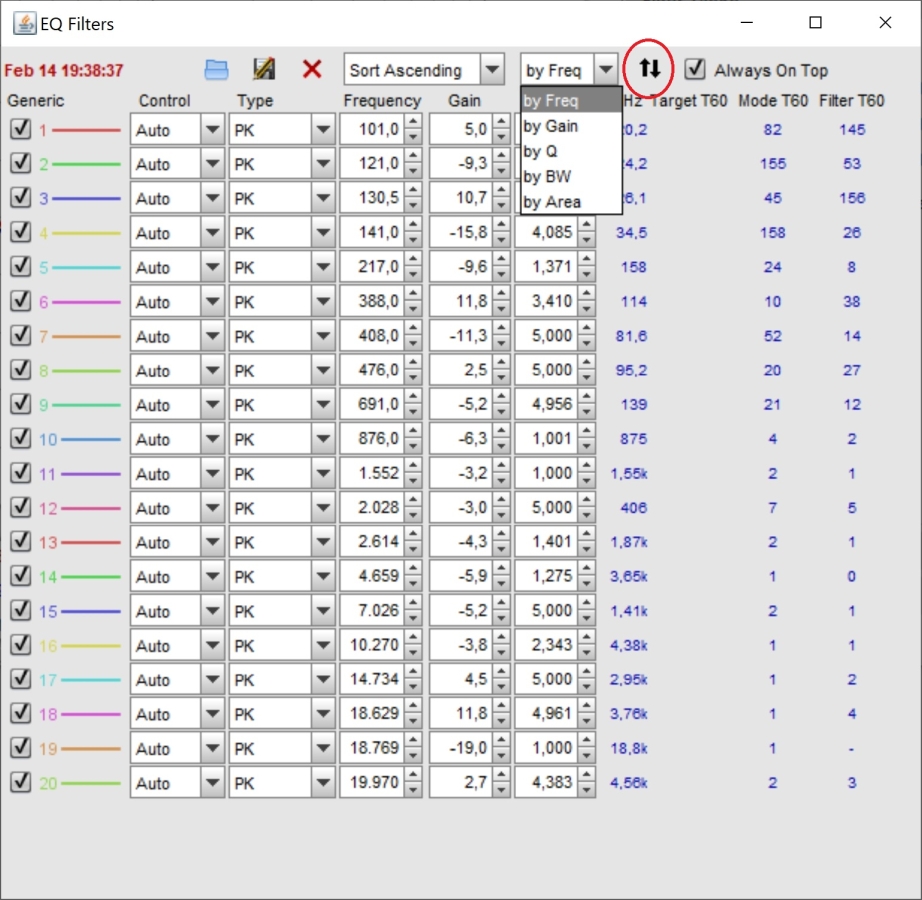
Task: Uncheck the Always On Top checkbox
Action: coord(695,70)
